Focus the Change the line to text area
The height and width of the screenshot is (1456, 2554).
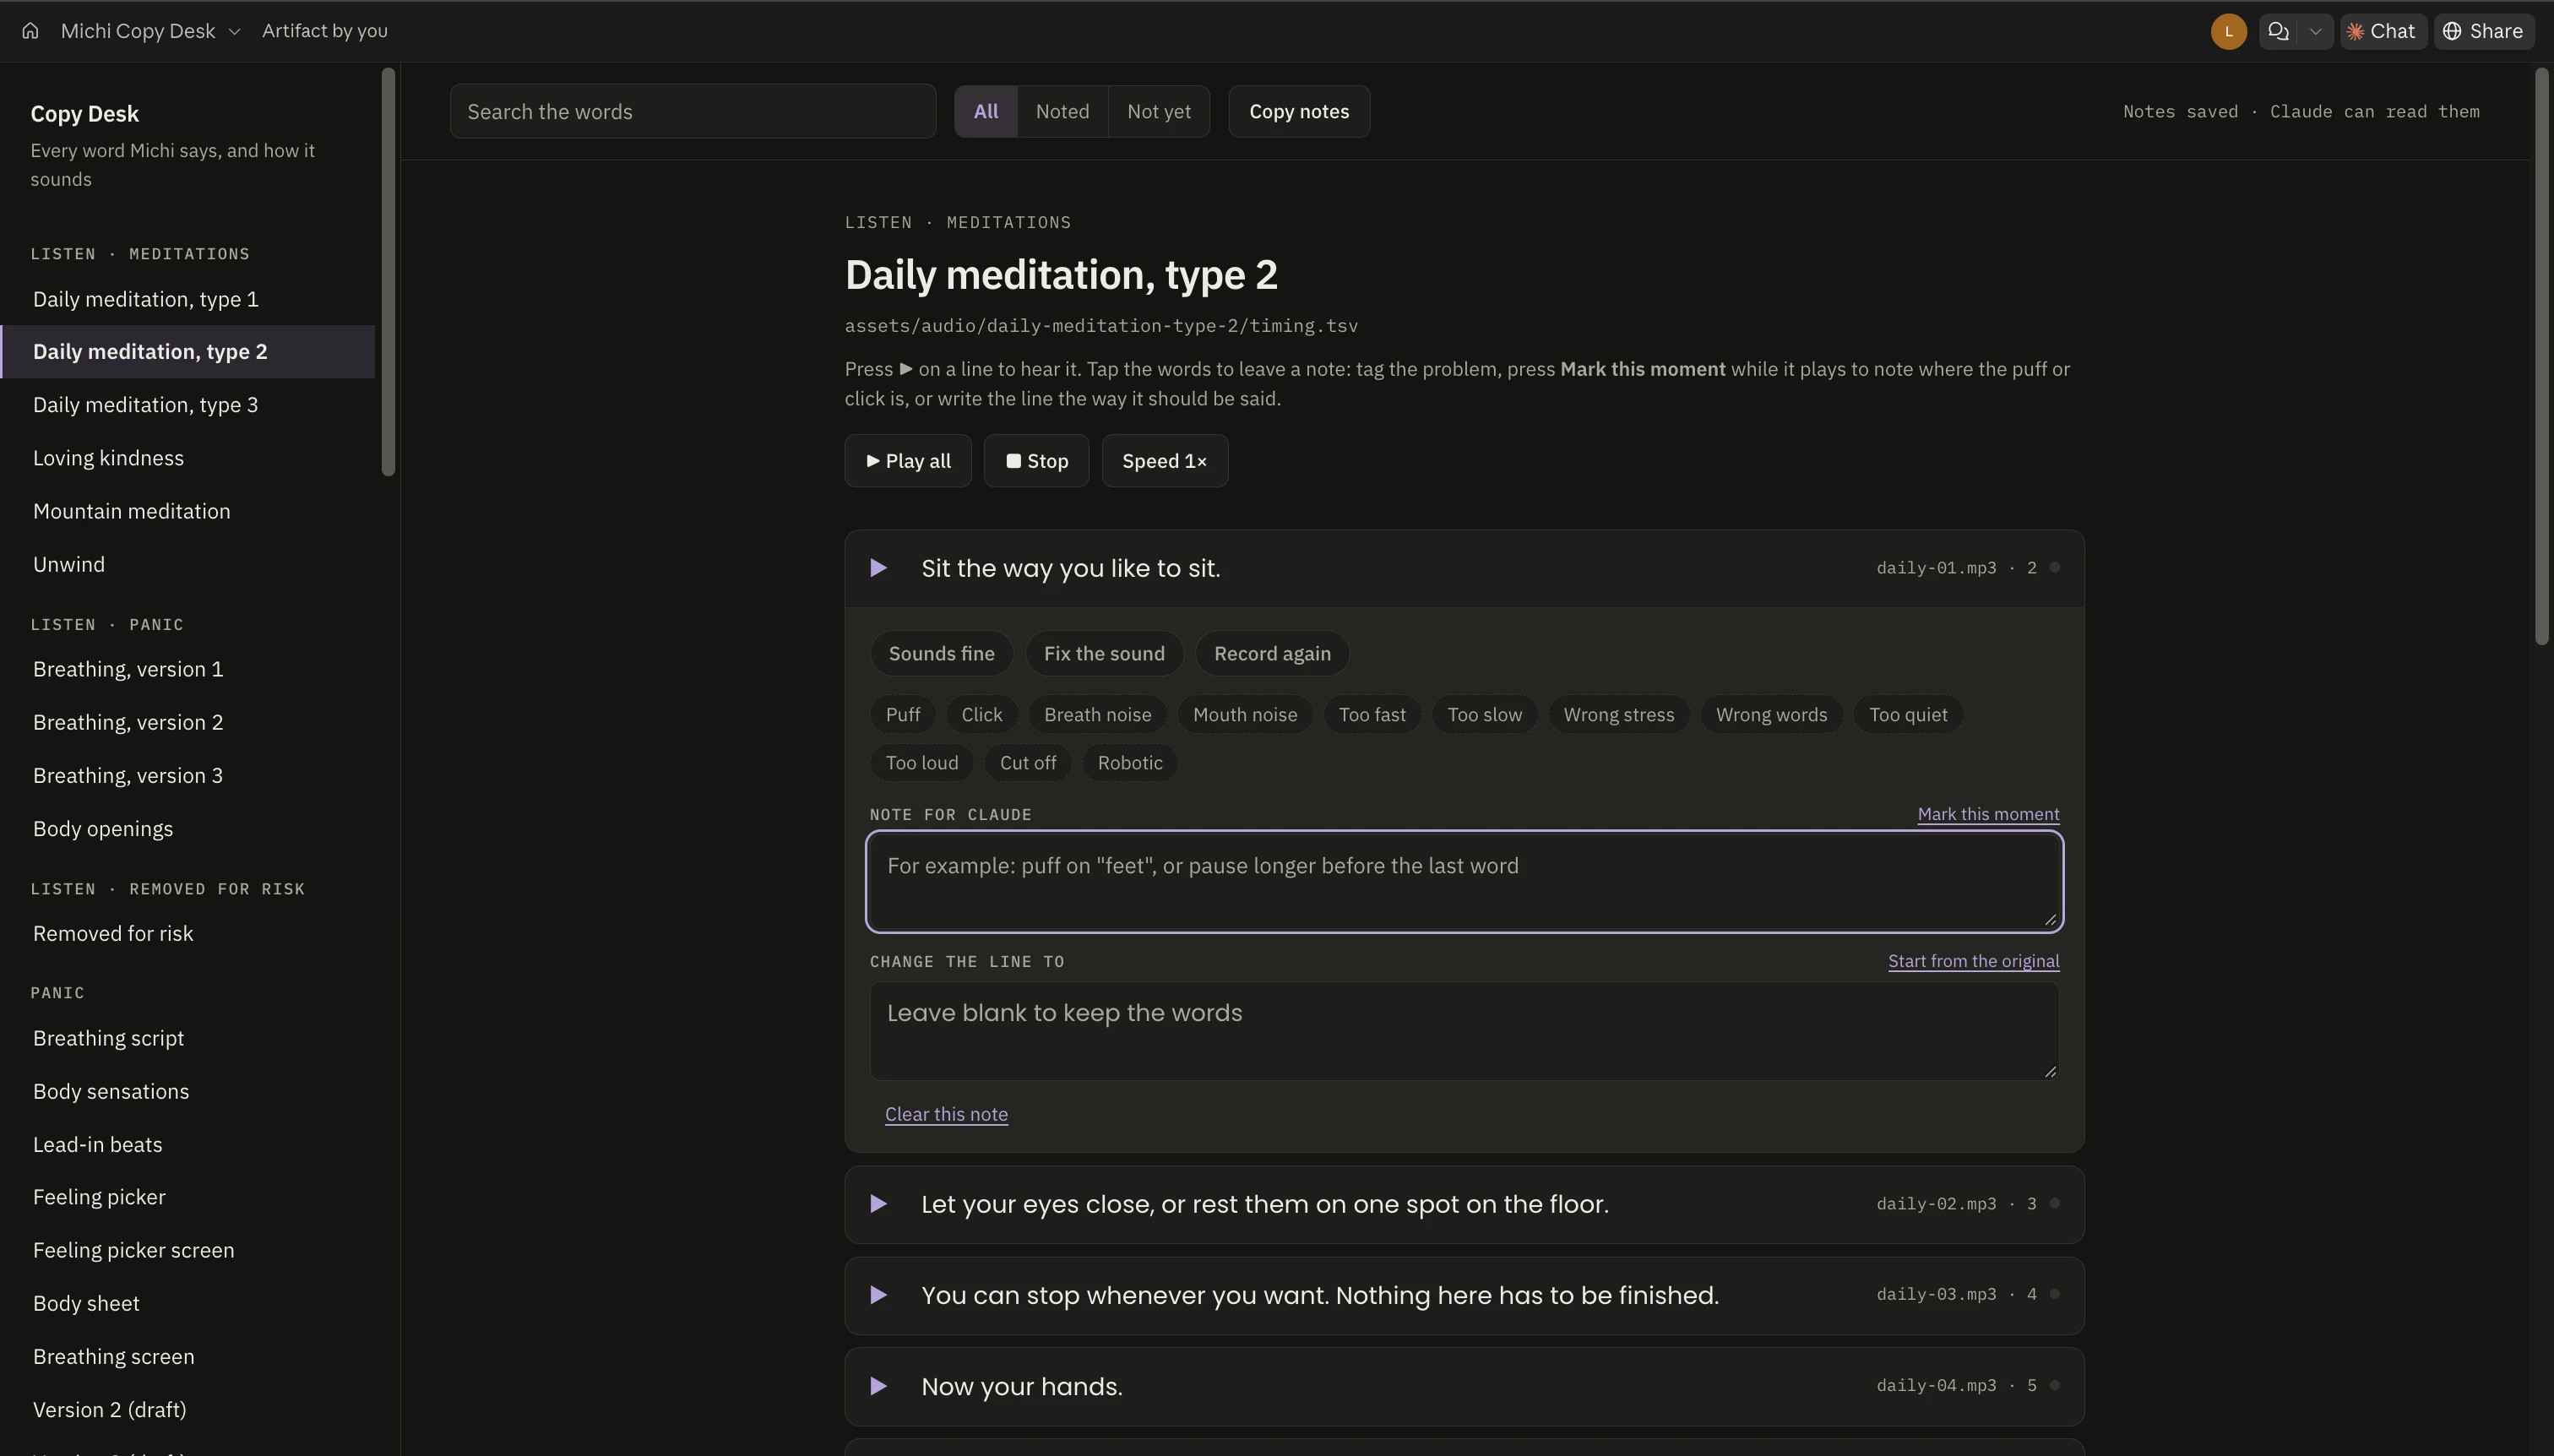(x=1464, y=1031)
